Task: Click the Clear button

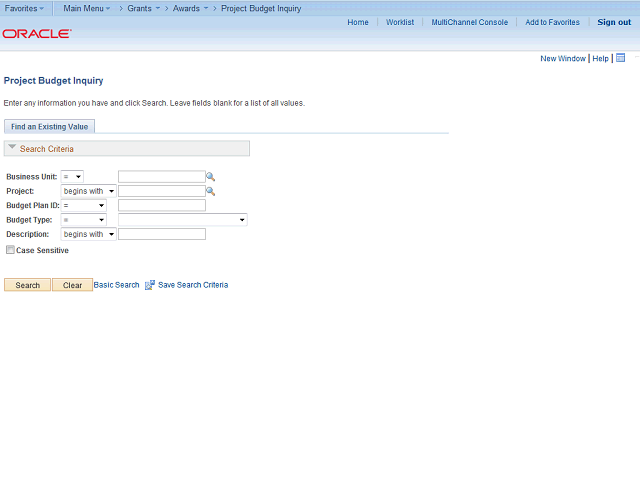Action: (x=72, y=285)
